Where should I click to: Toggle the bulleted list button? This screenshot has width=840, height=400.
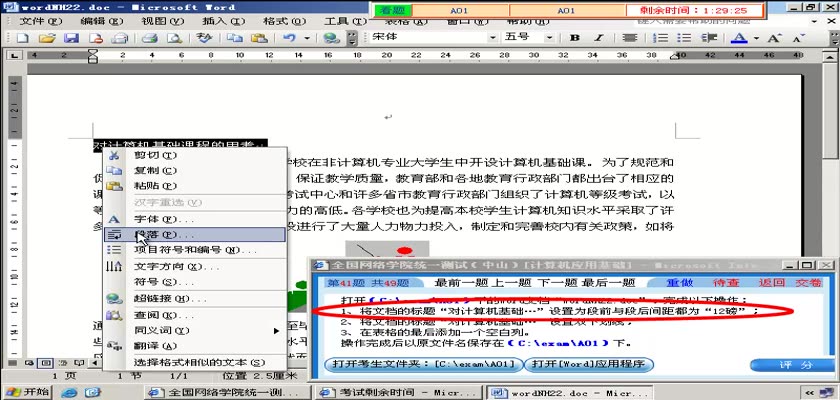click(684, 38)
